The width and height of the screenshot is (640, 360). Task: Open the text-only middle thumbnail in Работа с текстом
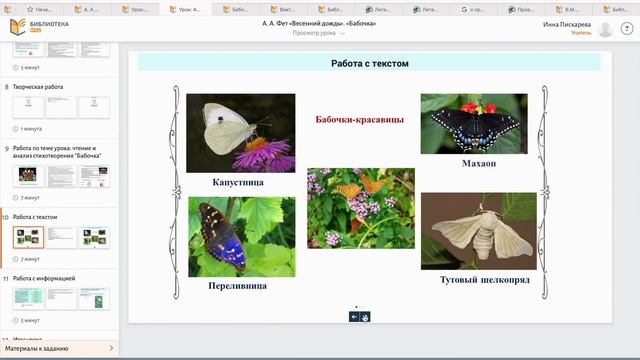[61, 237]
